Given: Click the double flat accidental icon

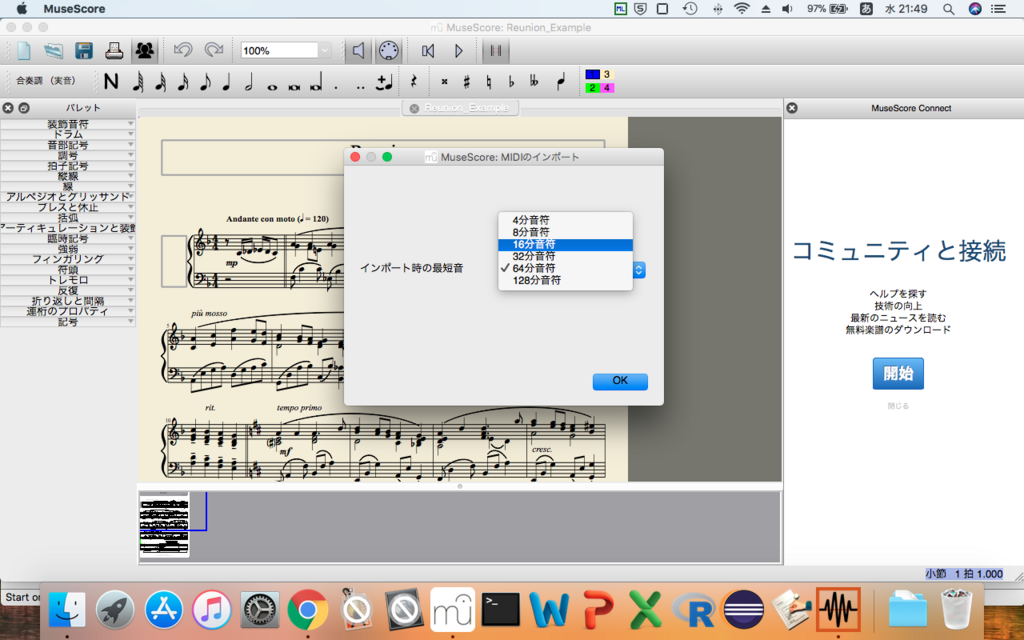Looking at the screenshot, I should coord(535,82).
